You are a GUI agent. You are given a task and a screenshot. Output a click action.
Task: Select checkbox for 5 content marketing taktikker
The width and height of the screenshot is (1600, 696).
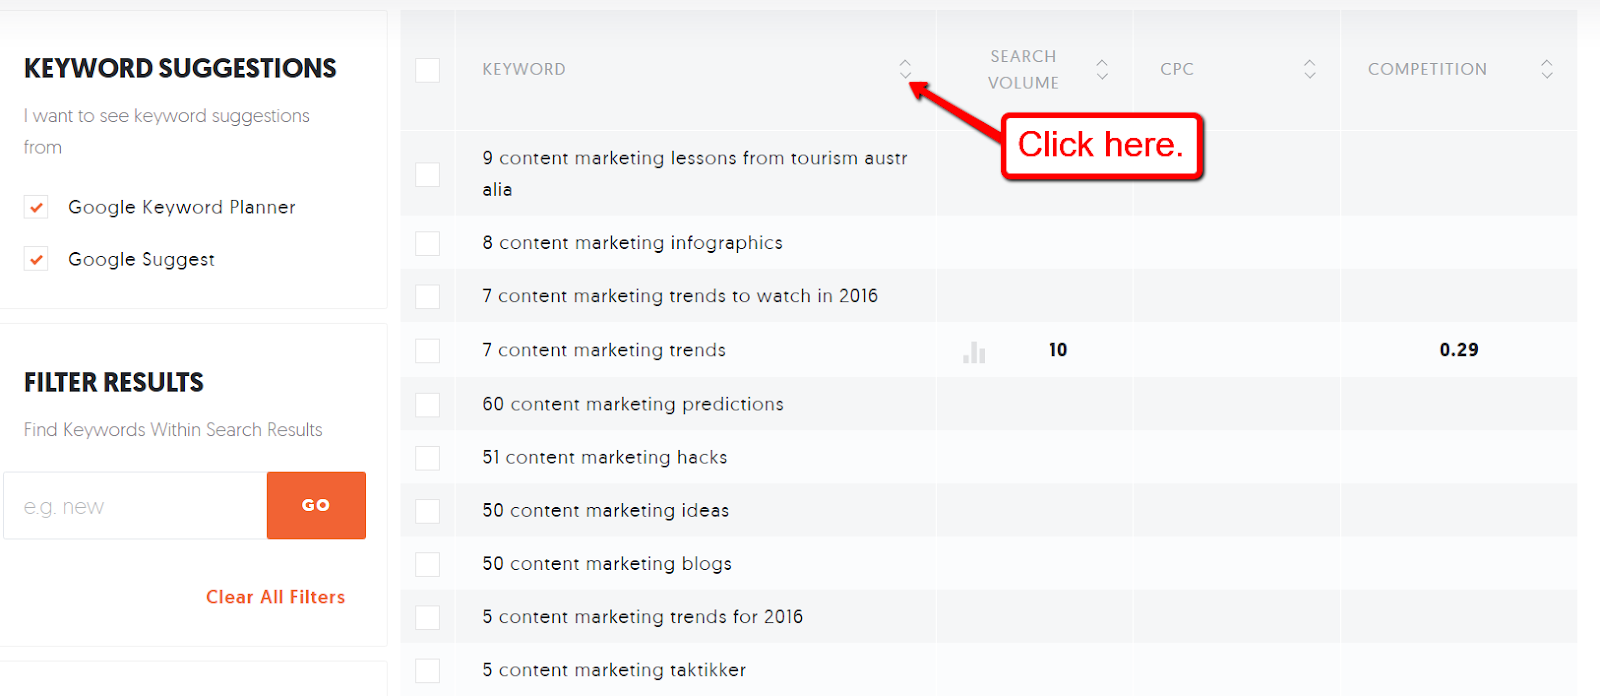[428, 670]
